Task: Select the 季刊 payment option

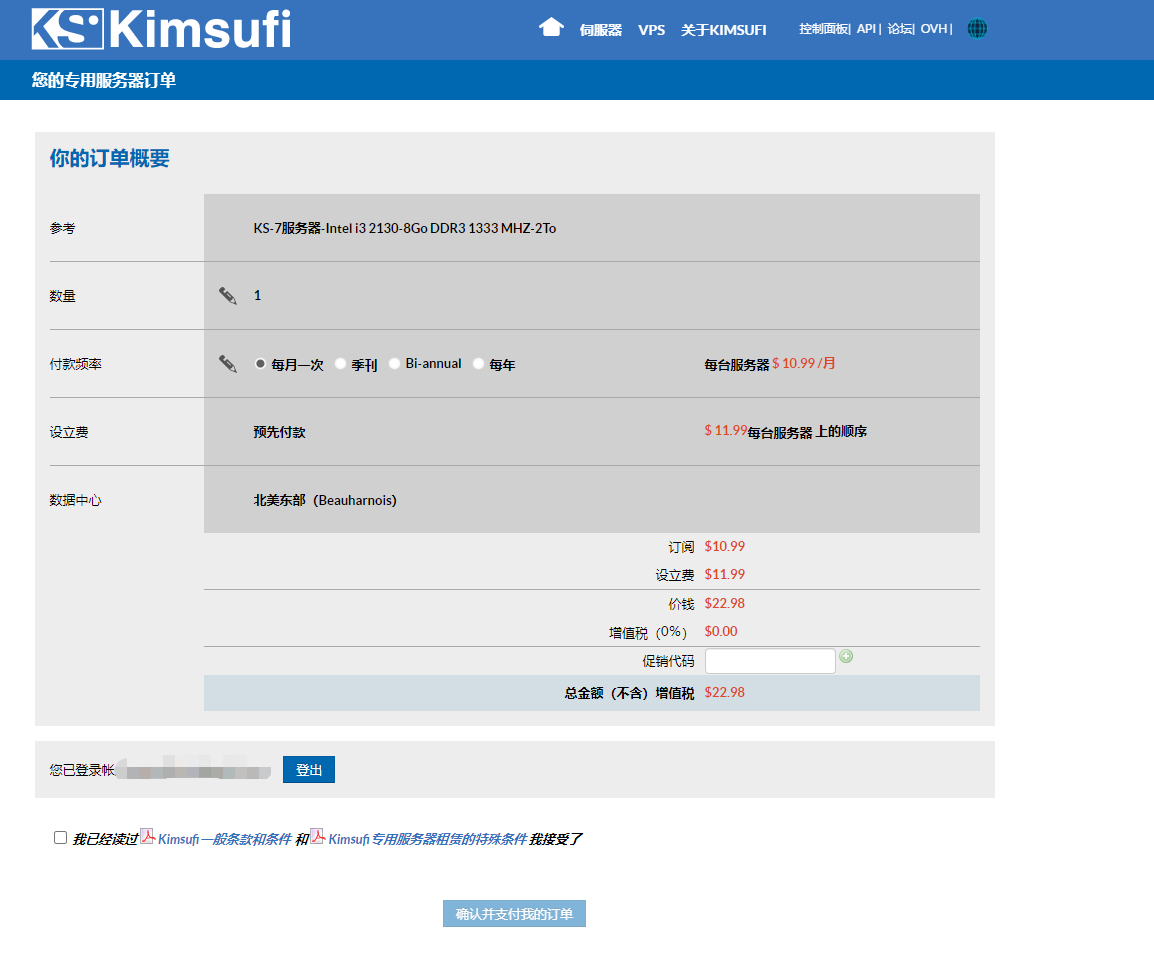Action: point(341,364)
